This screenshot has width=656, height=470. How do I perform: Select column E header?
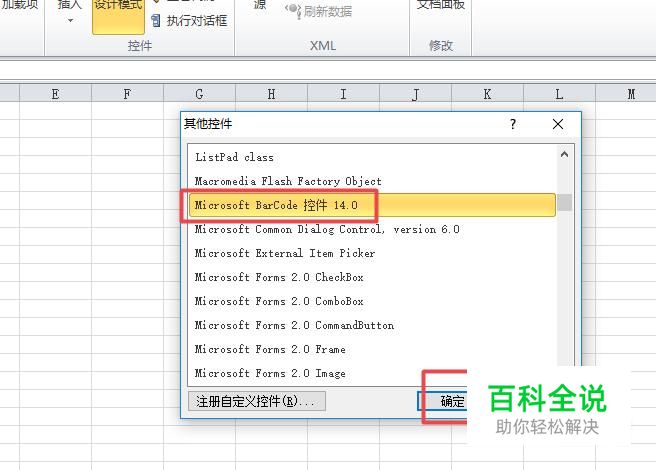[55, 94]
